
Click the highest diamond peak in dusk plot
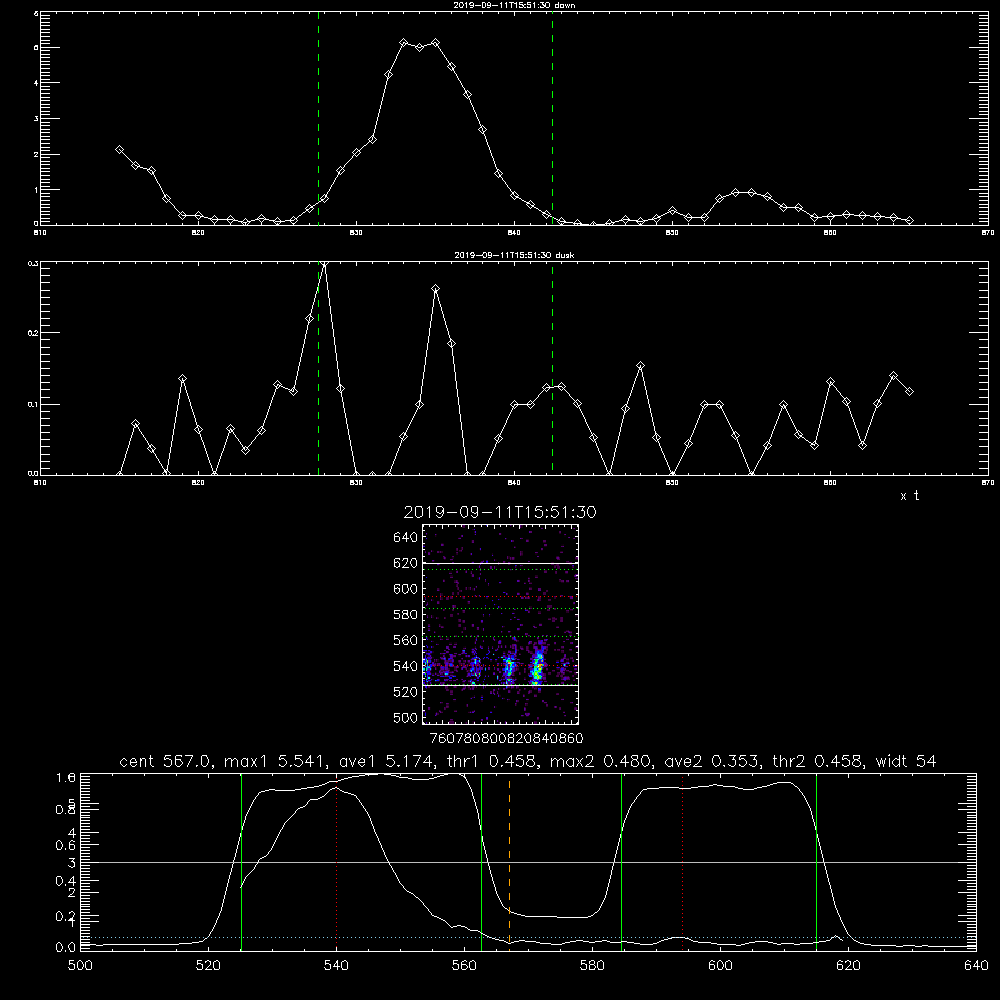325,263
